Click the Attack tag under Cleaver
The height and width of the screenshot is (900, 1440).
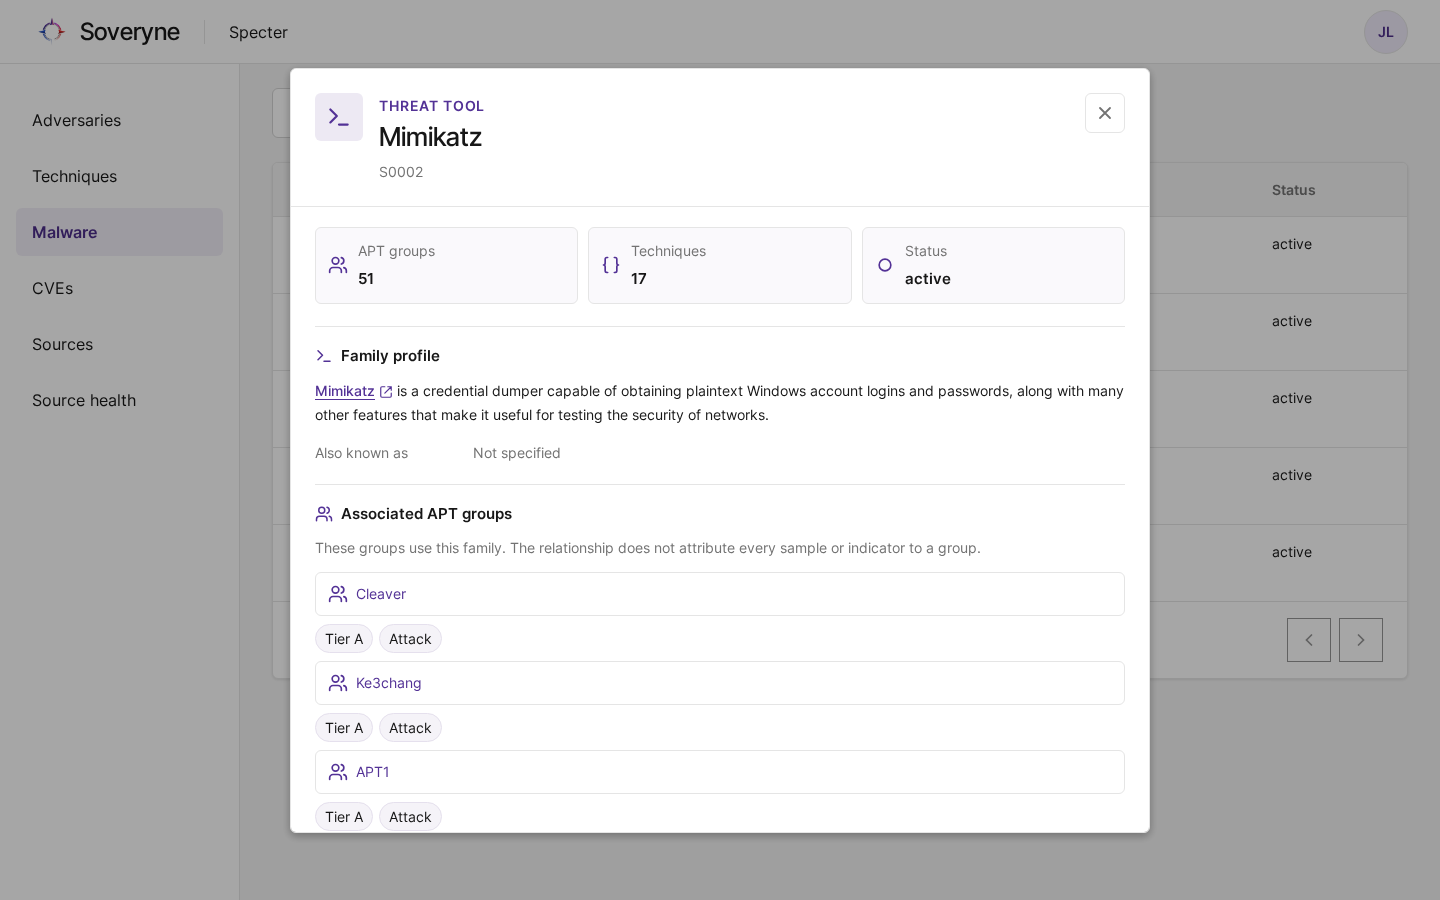pyautogui.click(x=410, y=639)
